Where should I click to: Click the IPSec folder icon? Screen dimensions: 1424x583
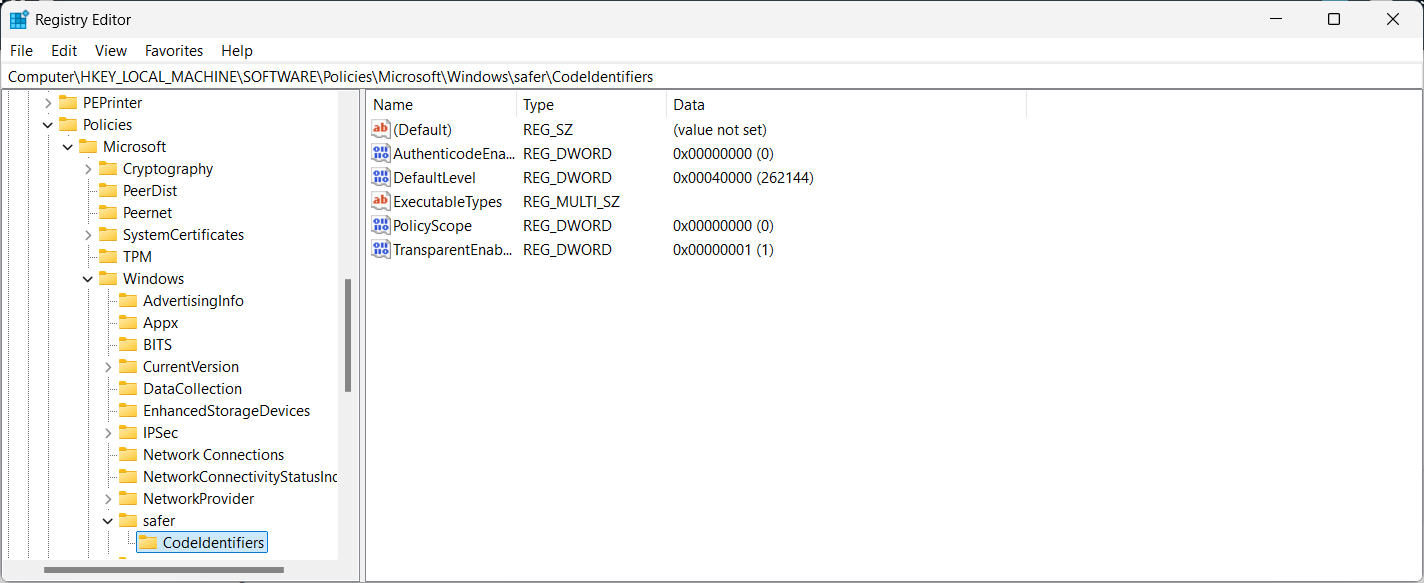point(128,433)
